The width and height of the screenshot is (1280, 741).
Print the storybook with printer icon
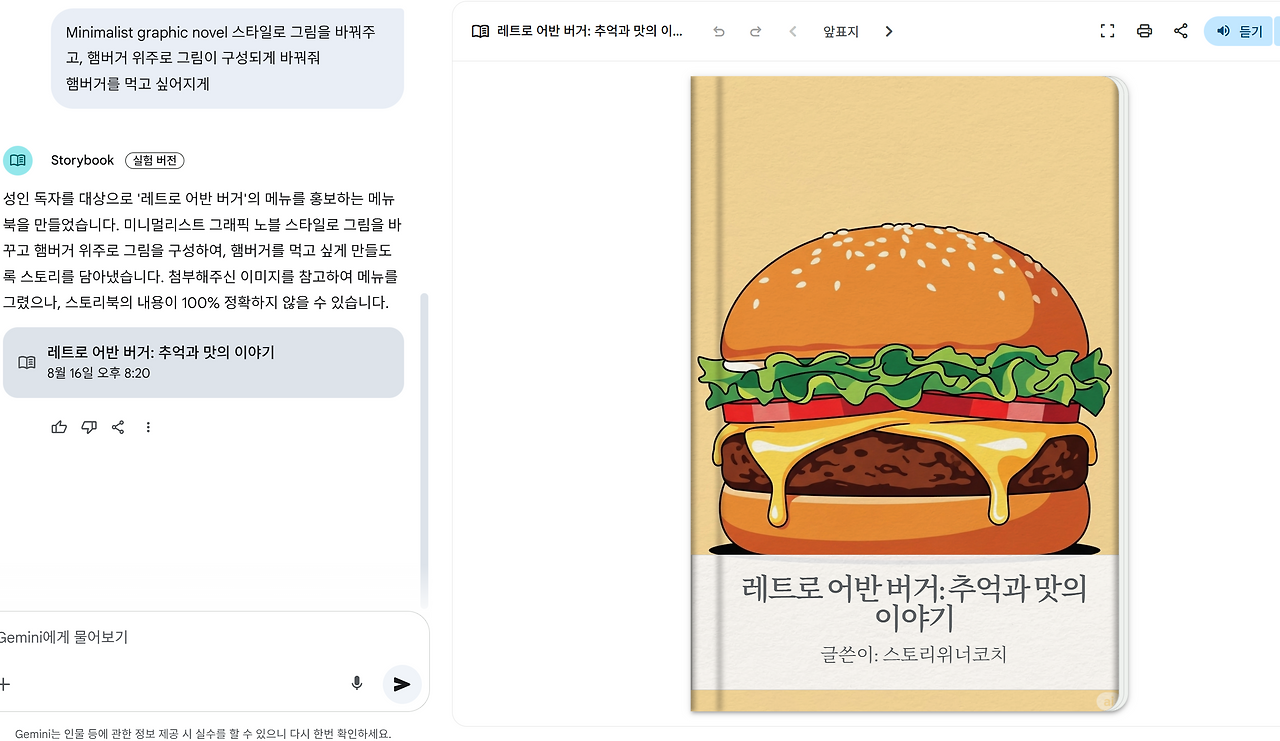[1144, 31]
